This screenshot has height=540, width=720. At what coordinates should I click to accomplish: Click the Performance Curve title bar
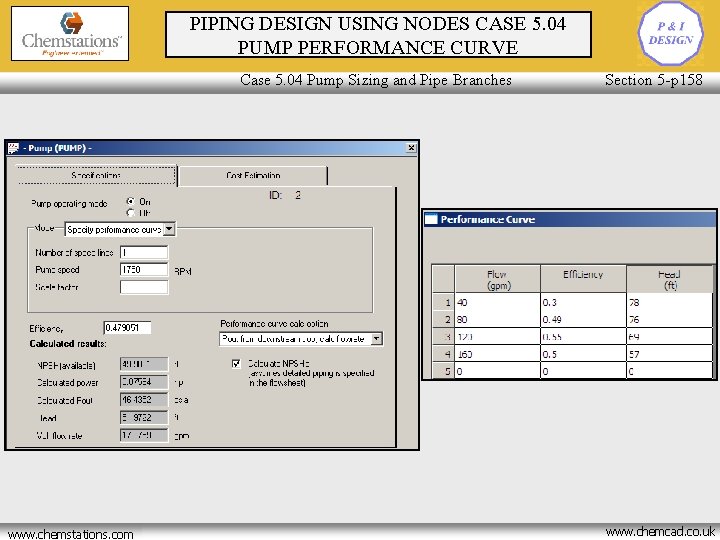pyautogui.click(x=569, y=219)
